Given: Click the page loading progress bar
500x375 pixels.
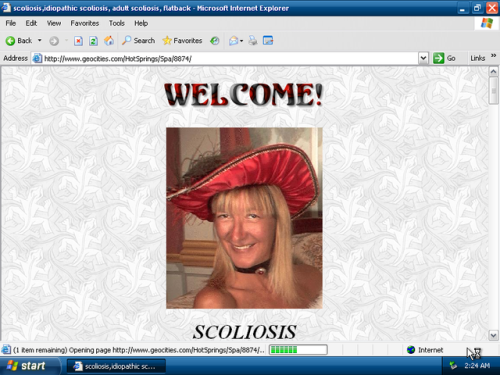Looking at the screenshot, I should tap(298, 350).
